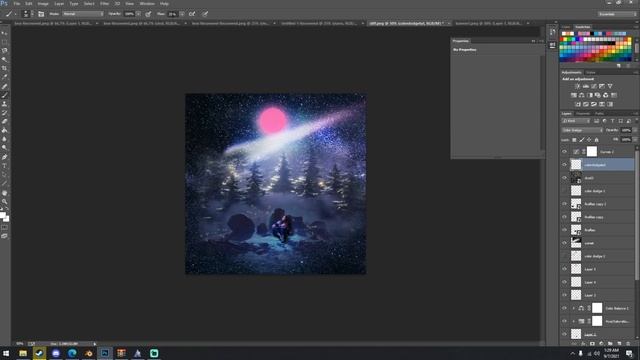
Task: Open the Flow slider arrow
Action: click(182, 14)
